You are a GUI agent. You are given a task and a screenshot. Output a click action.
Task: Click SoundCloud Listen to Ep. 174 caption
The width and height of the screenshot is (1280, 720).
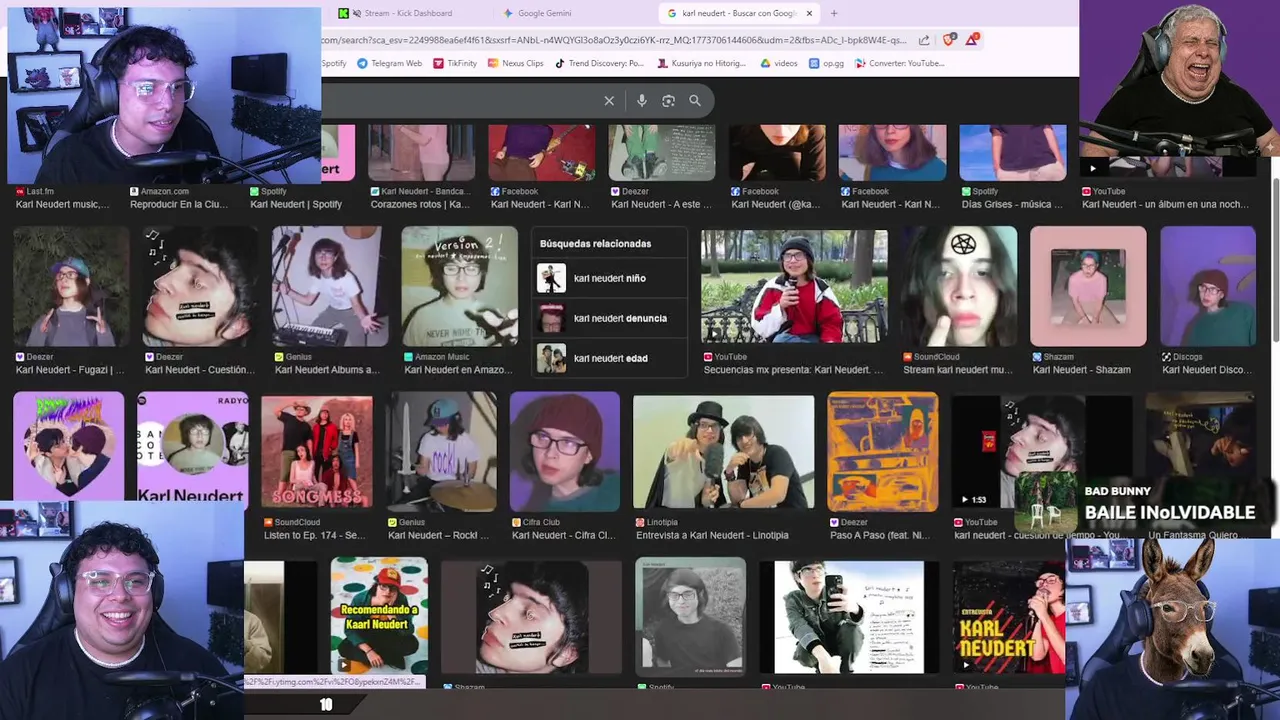[315, 535]
